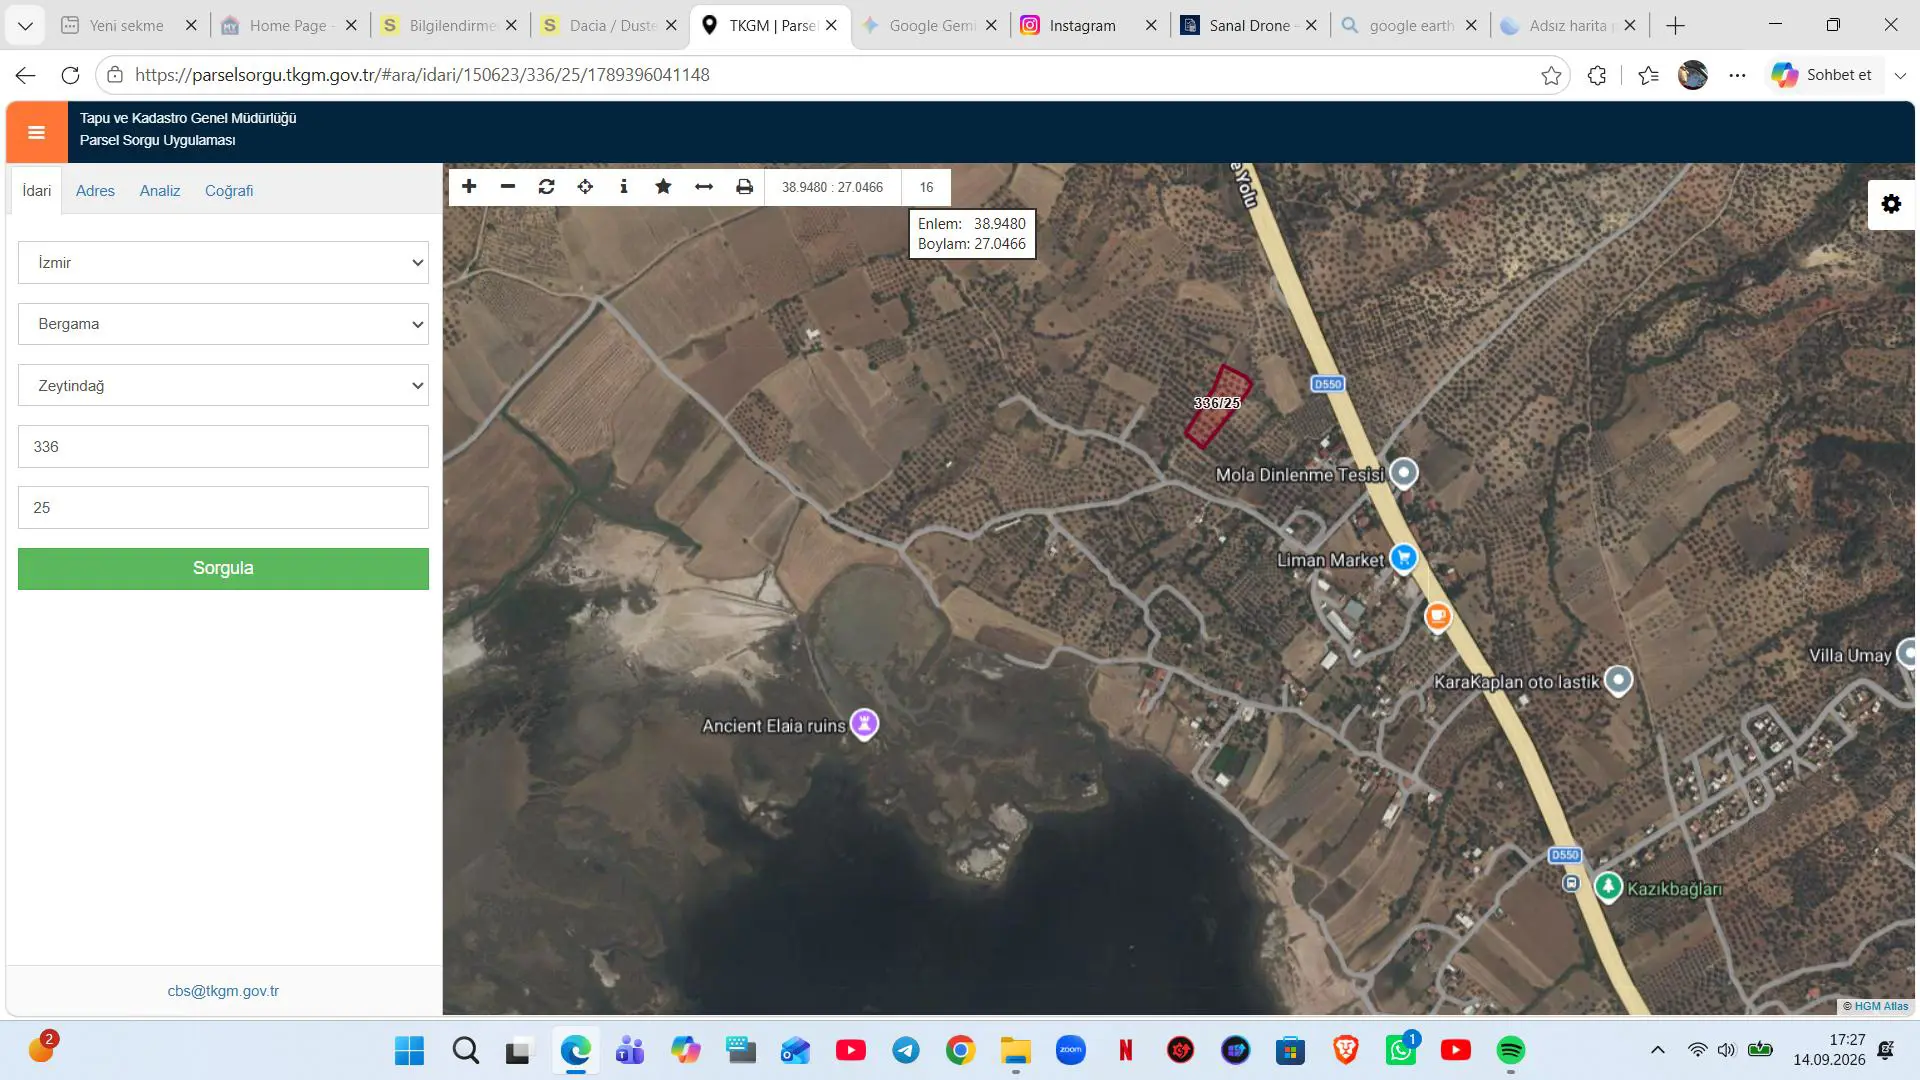
Task: Click the zoom level 16 indicator
Action: pyautogui.click(x=926, y=187)
